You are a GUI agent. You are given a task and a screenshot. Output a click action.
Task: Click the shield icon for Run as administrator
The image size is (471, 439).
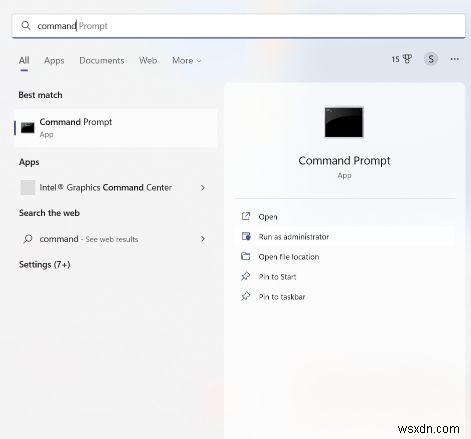click(246, 236)
